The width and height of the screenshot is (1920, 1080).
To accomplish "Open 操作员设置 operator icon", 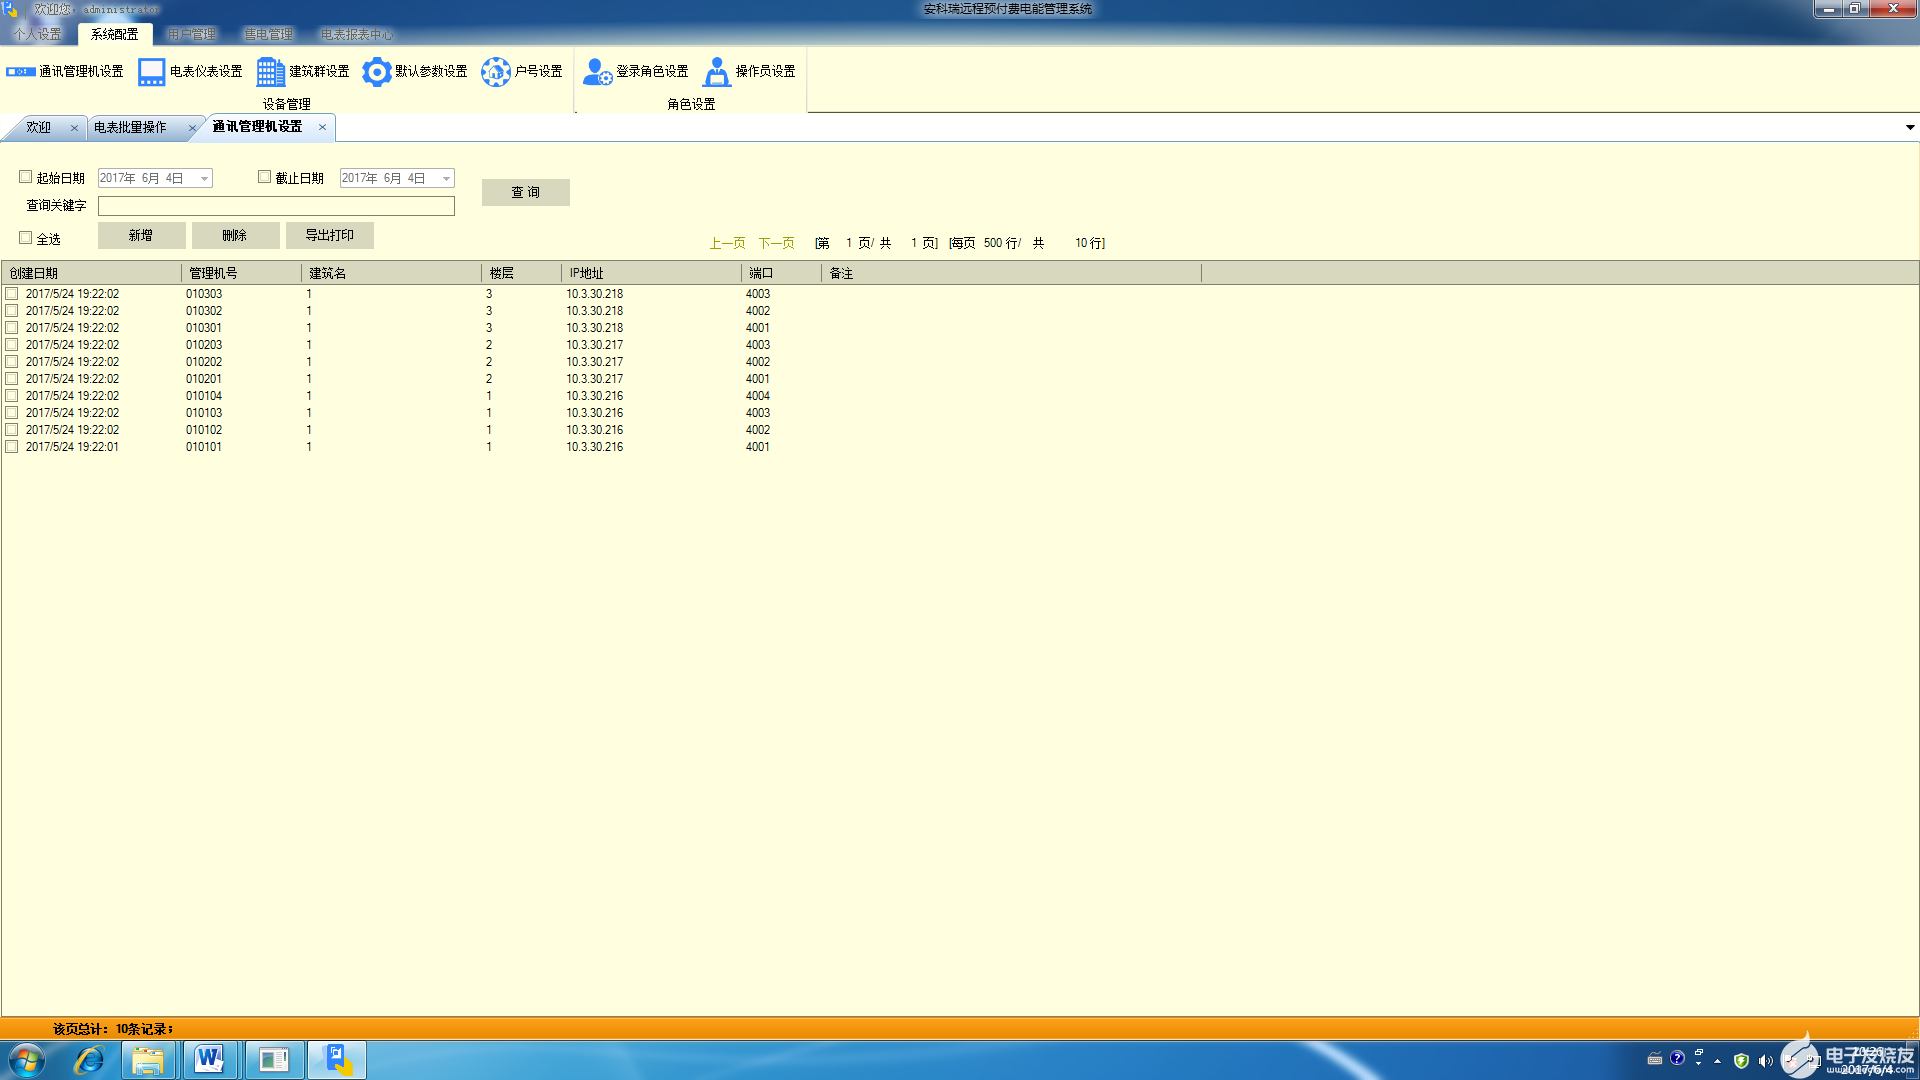I will [717, 72].
